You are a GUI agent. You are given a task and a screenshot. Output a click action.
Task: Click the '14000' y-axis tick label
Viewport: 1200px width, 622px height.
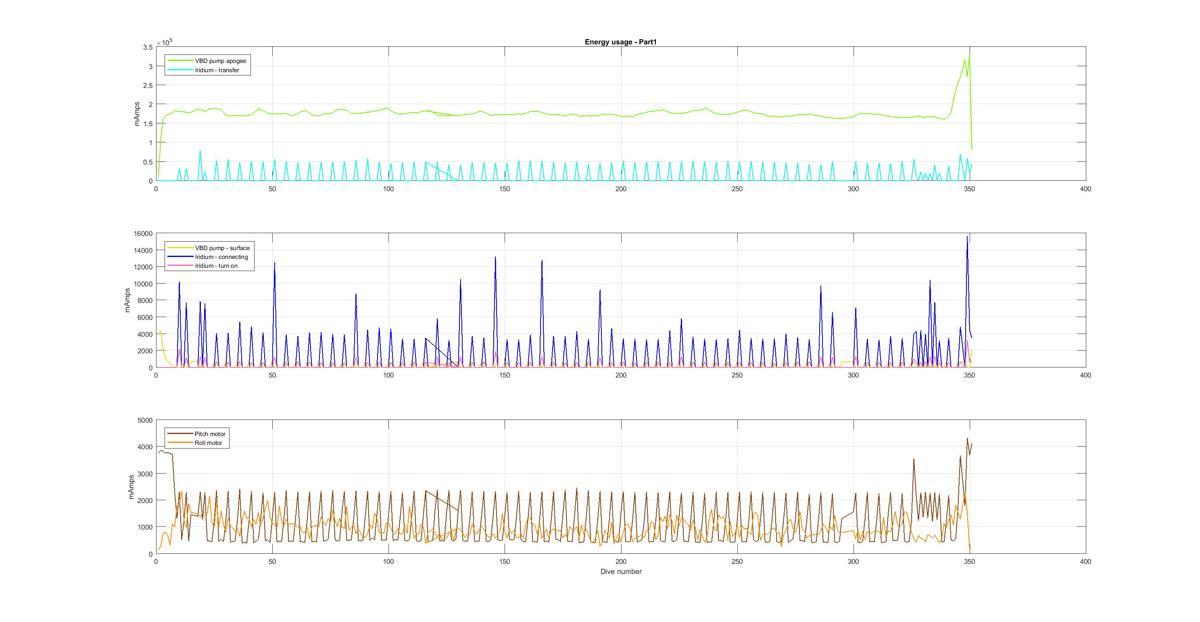(x=143, y=251)
